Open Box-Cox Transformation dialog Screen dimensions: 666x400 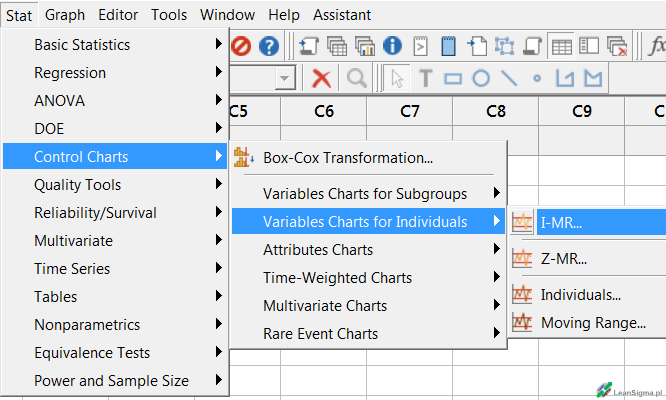pos(347,157)
